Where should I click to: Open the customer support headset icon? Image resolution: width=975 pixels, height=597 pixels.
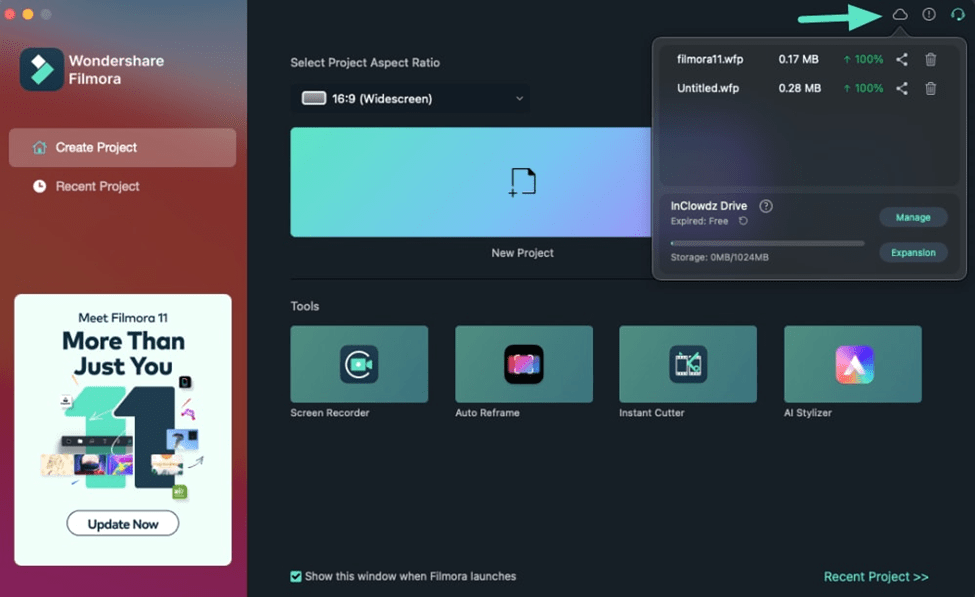958,14
